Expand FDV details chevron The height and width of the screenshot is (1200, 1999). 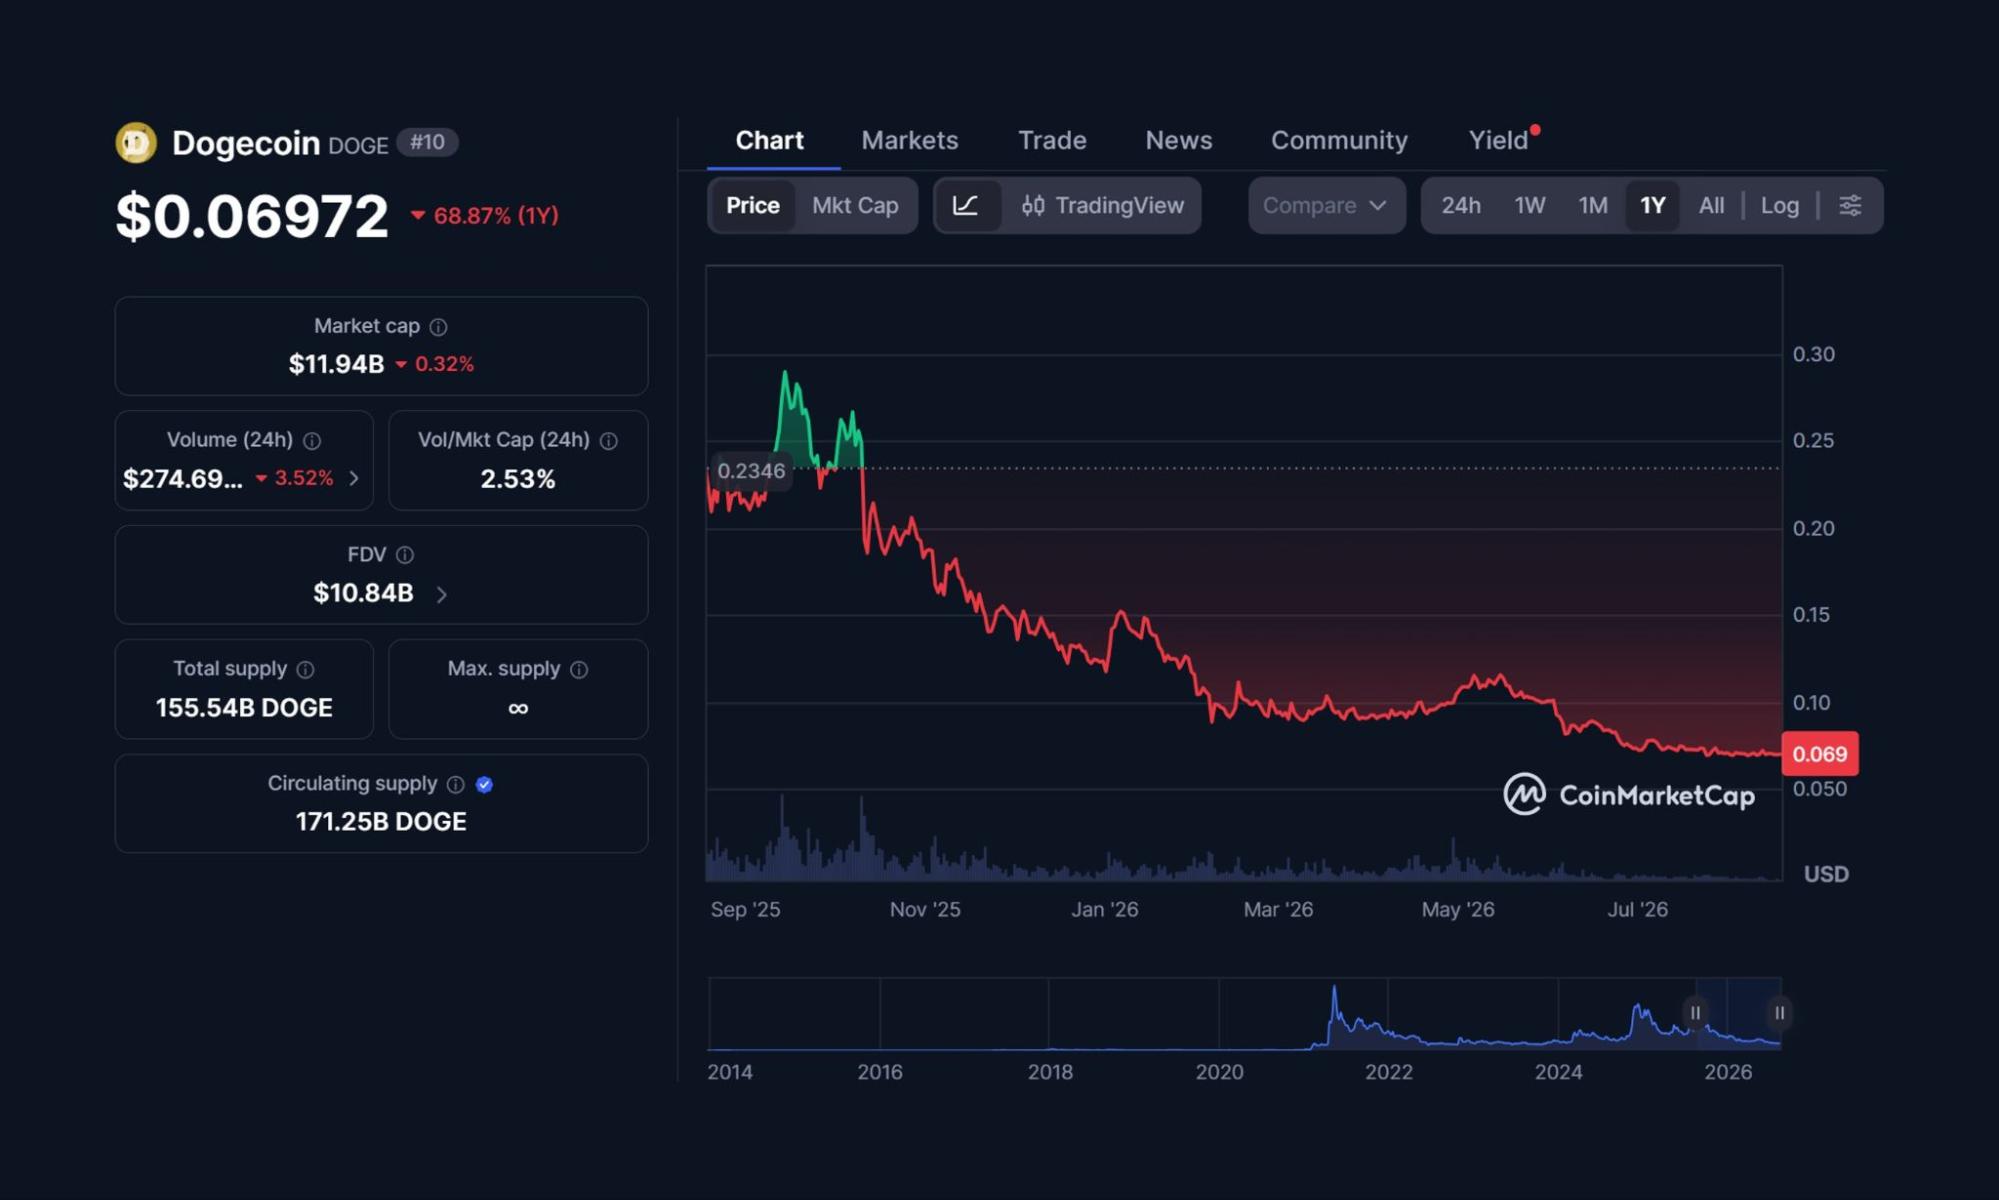click(x=441, y=595)
